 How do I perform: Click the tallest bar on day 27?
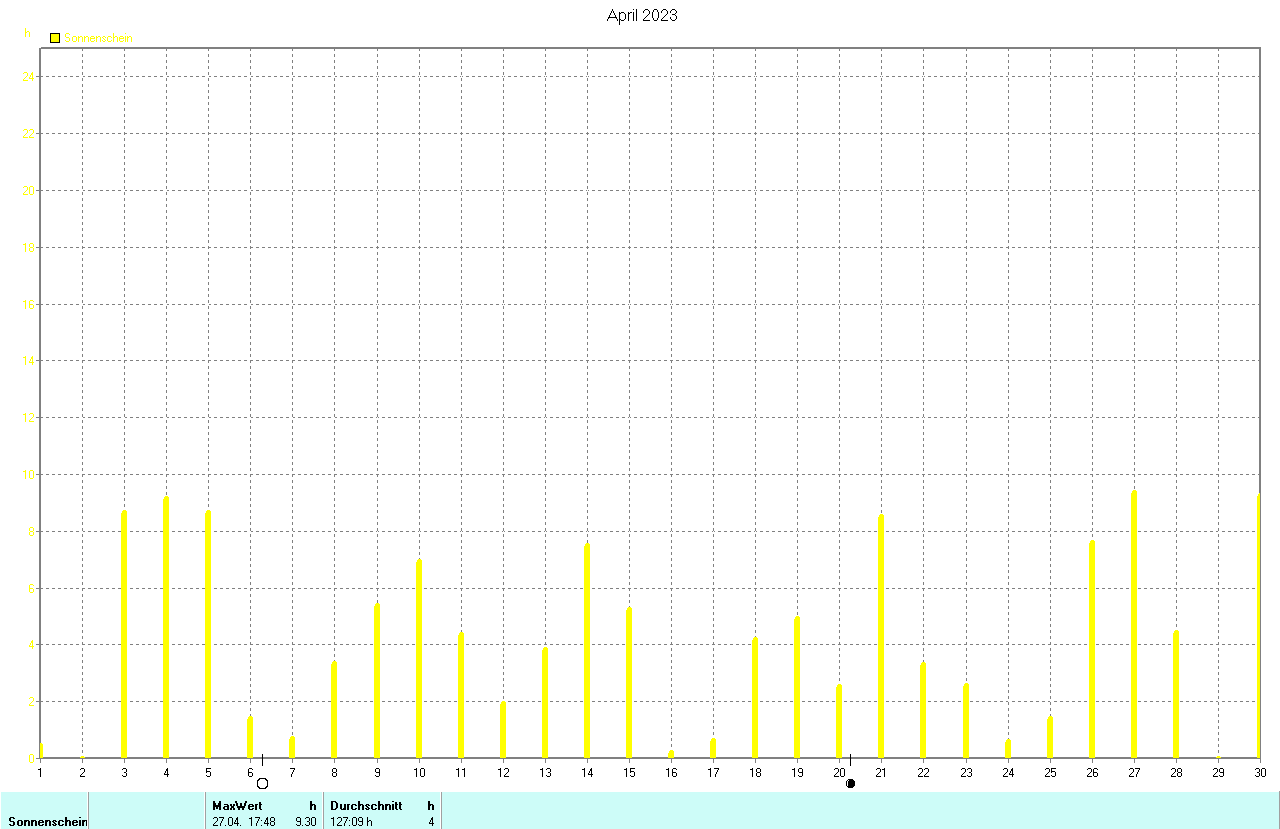pyautogui.click(x=1133, y=624)
